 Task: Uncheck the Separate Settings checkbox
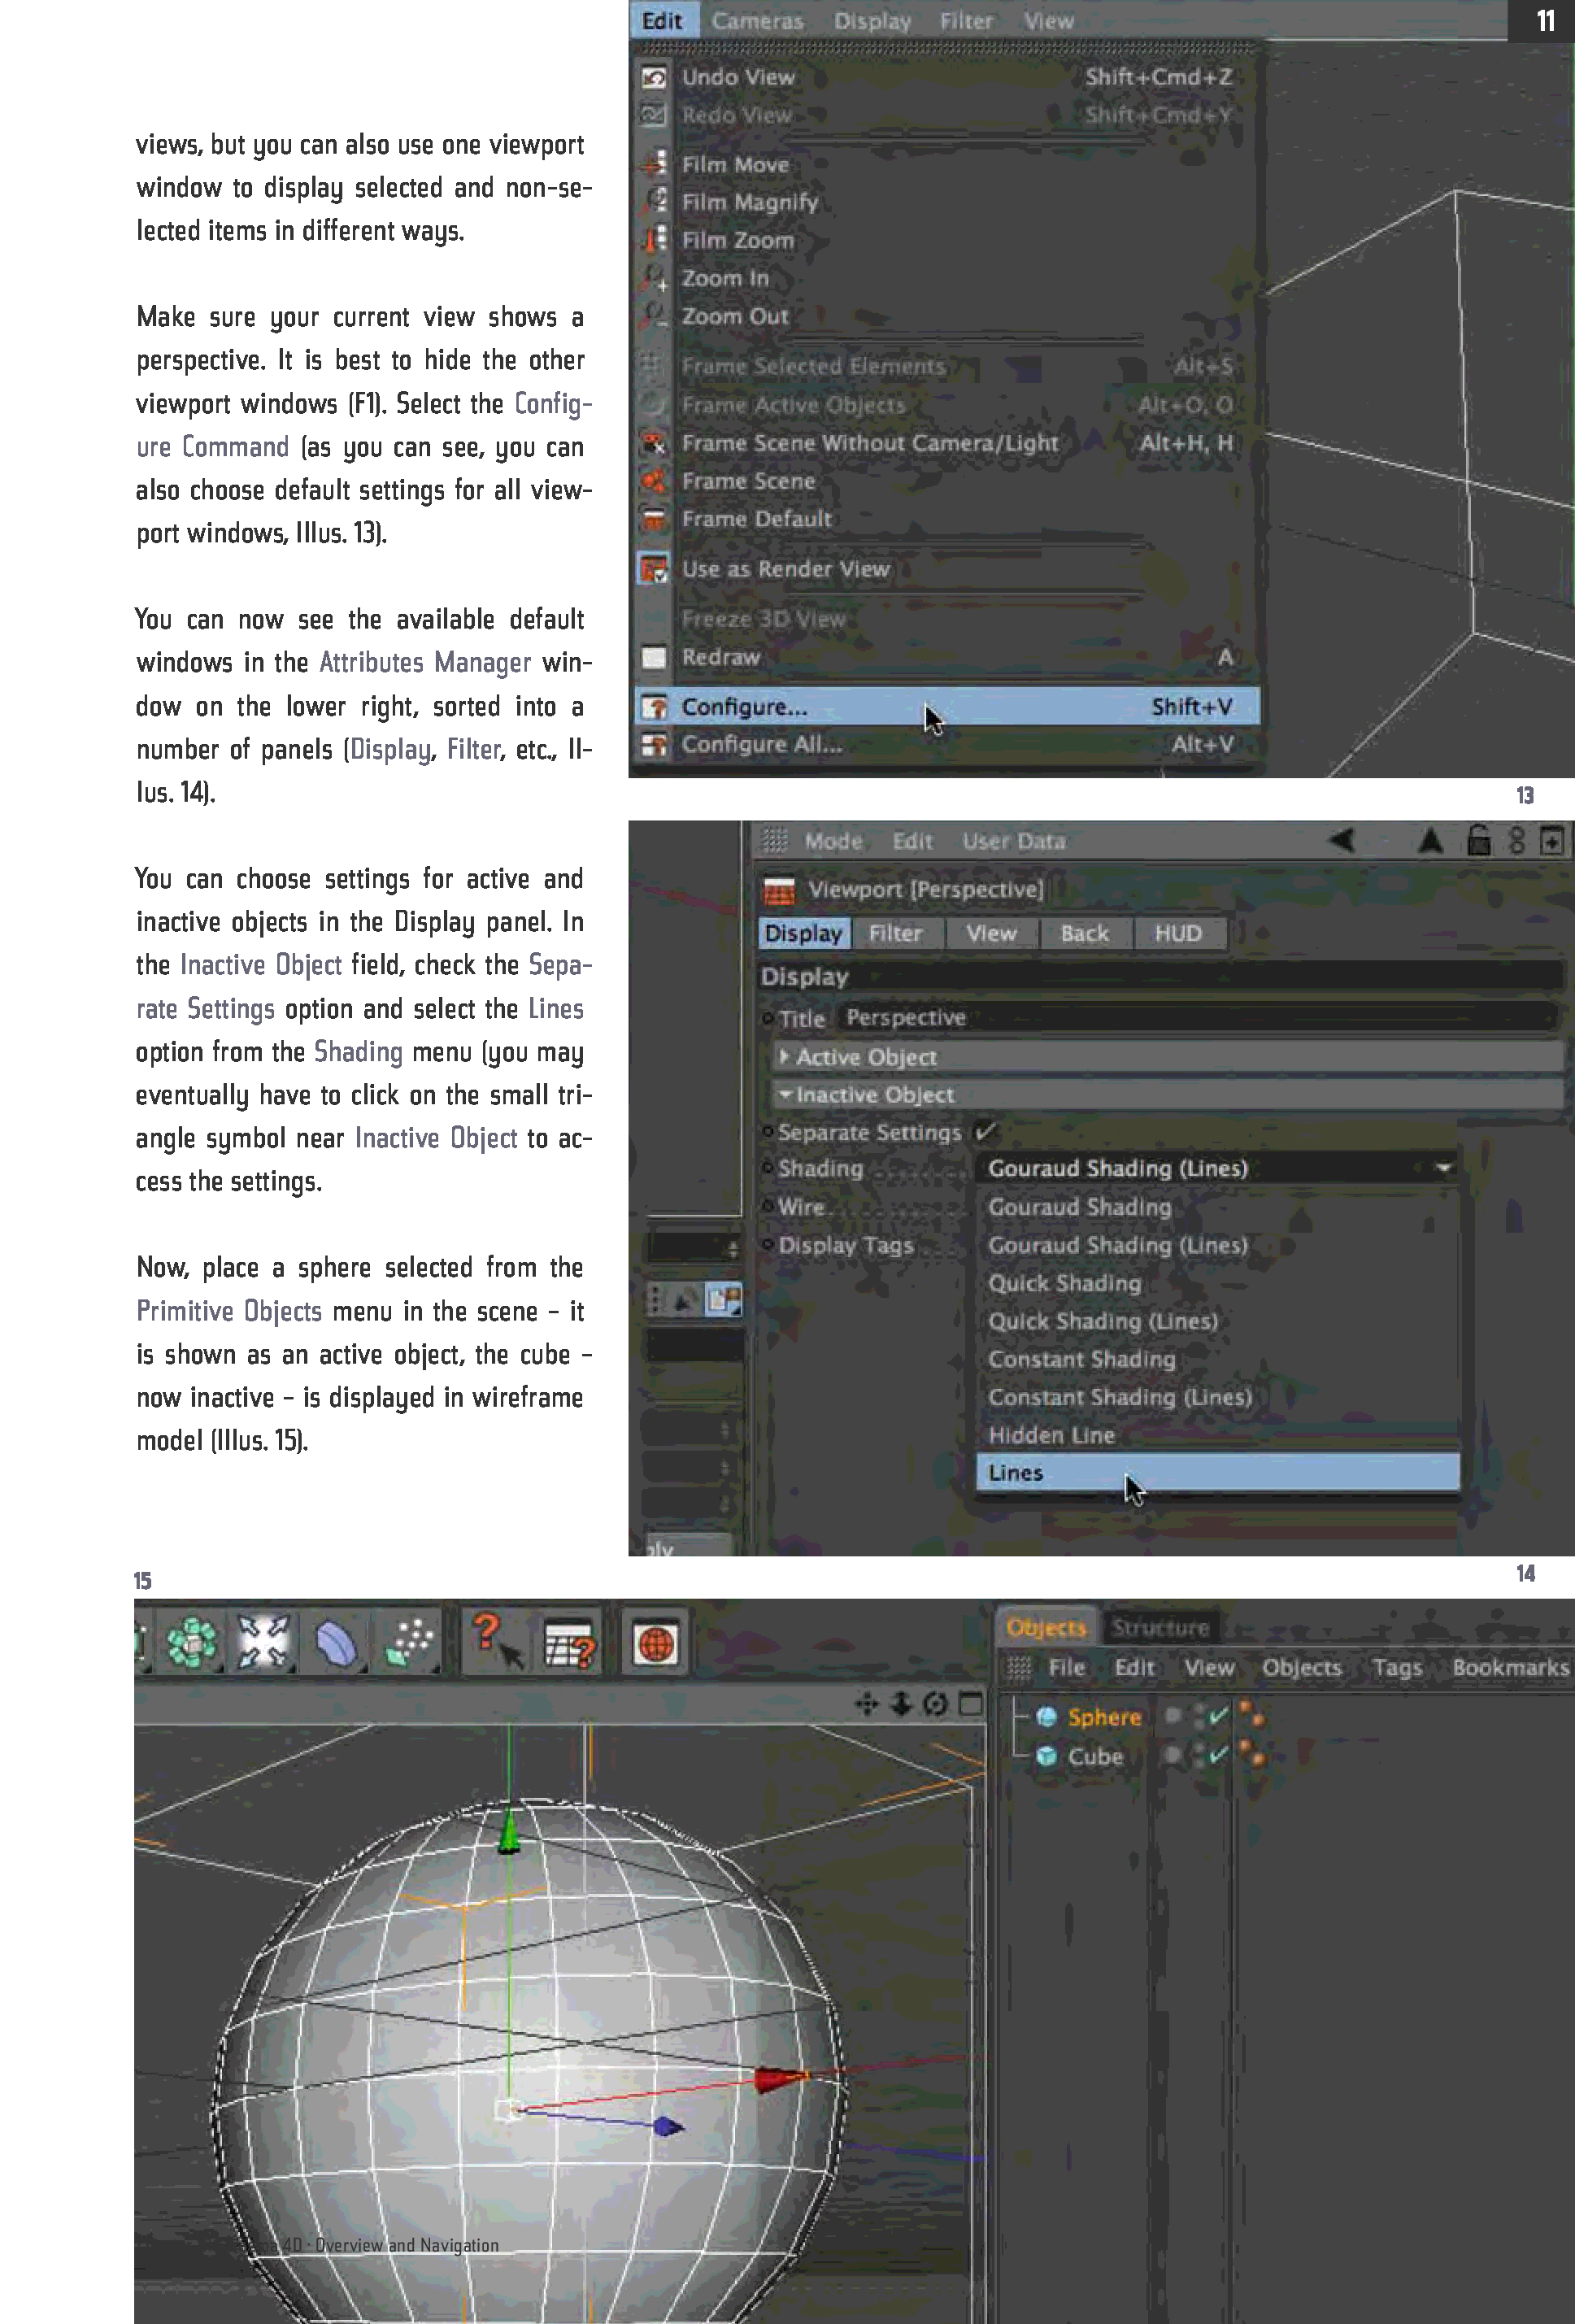[985, 1132]
